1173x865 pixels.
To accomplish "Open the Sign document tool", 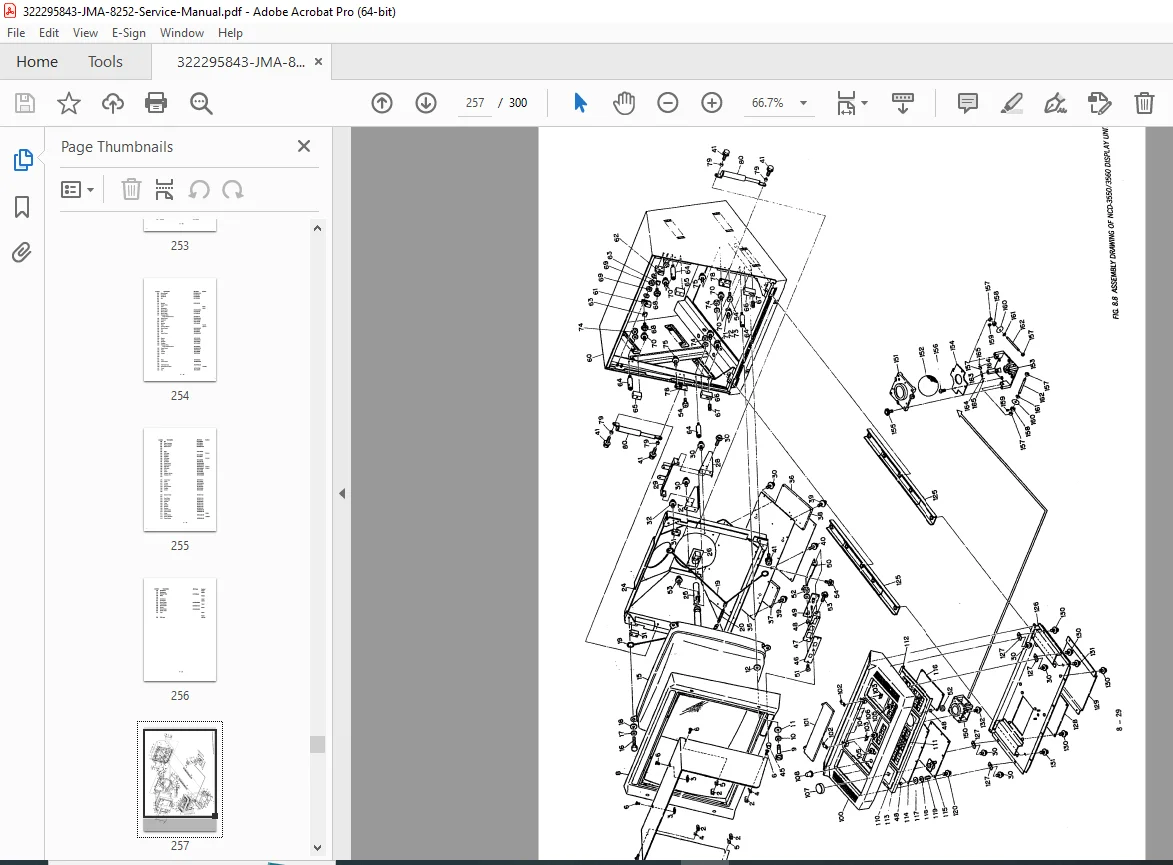I will [1056, 103].
